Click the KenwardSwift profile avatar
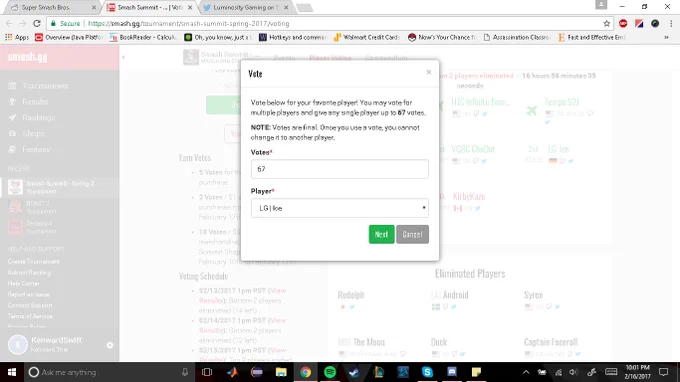The image size is (680, 382). (18, 345)
